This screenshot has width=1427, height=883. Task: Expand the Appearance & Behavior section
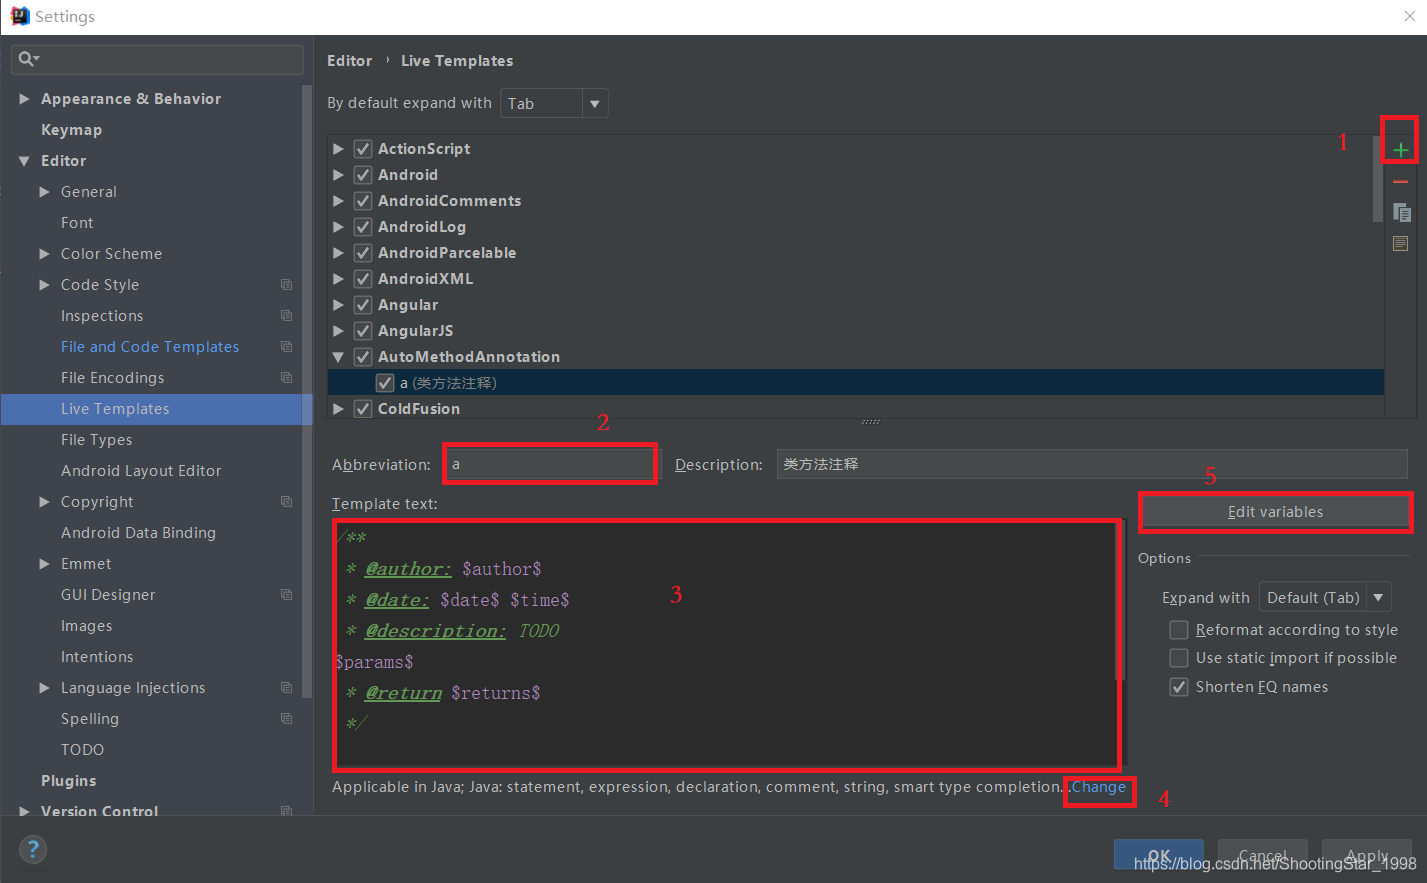tap(24, 99)
